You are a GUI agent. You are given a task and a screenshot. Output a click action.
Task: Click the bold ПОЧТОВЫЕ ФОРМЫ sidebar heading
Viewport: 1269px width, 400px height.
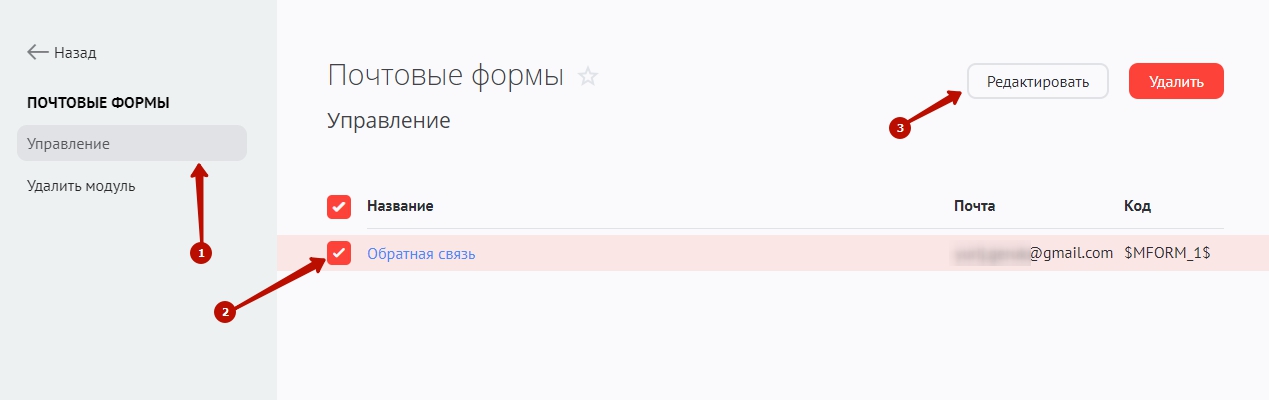(98, 102)
